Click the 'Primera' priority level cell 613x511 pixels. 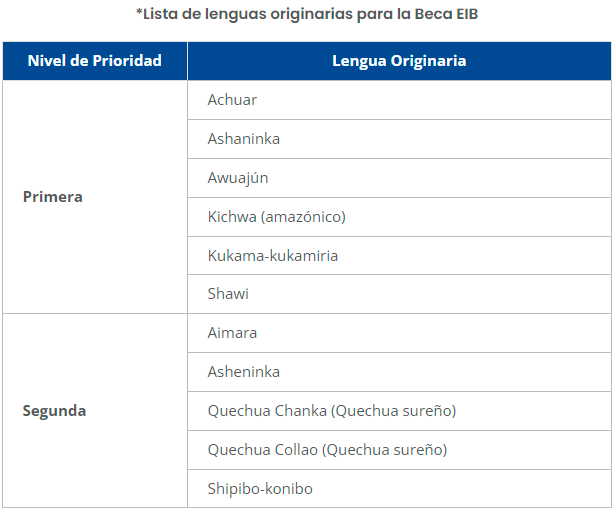pos(53,197)
